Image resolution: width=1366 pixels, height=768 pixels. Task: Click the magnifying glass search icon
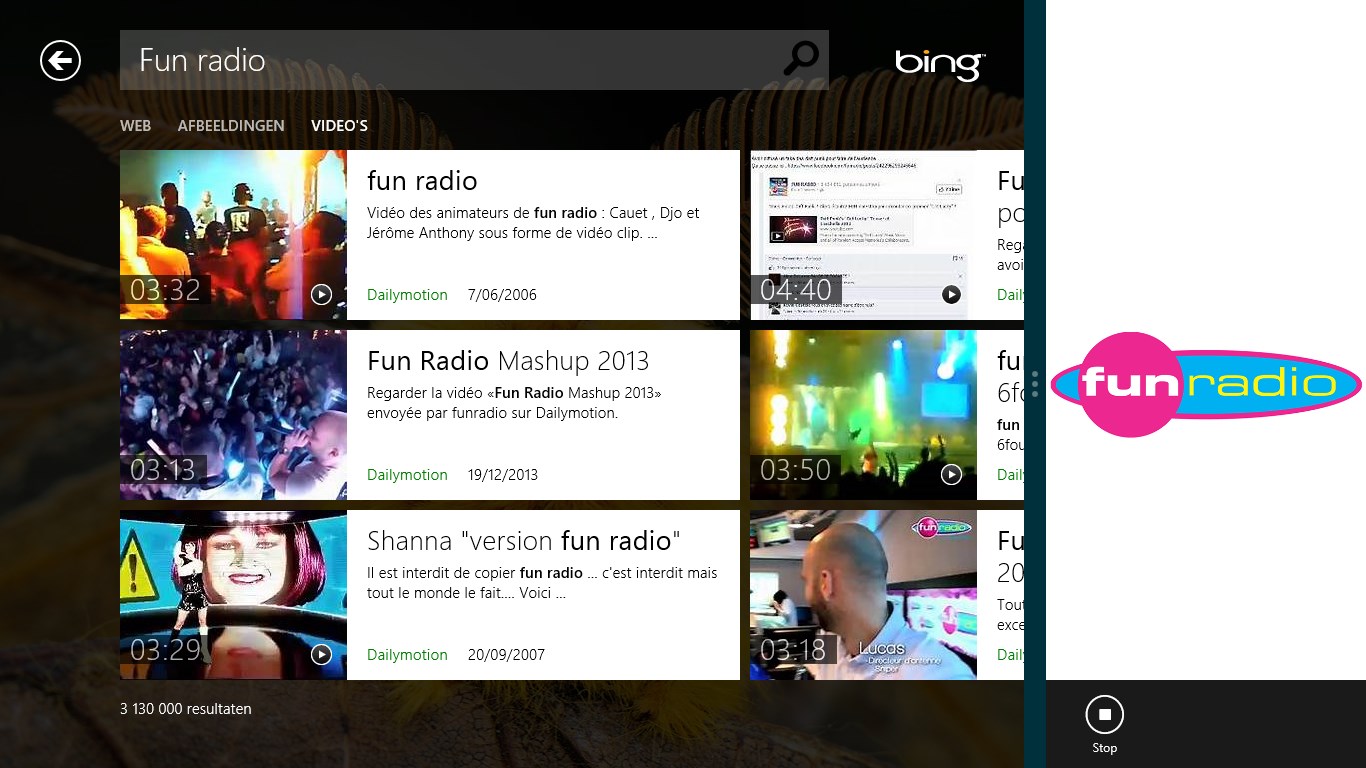pos(800,59)
